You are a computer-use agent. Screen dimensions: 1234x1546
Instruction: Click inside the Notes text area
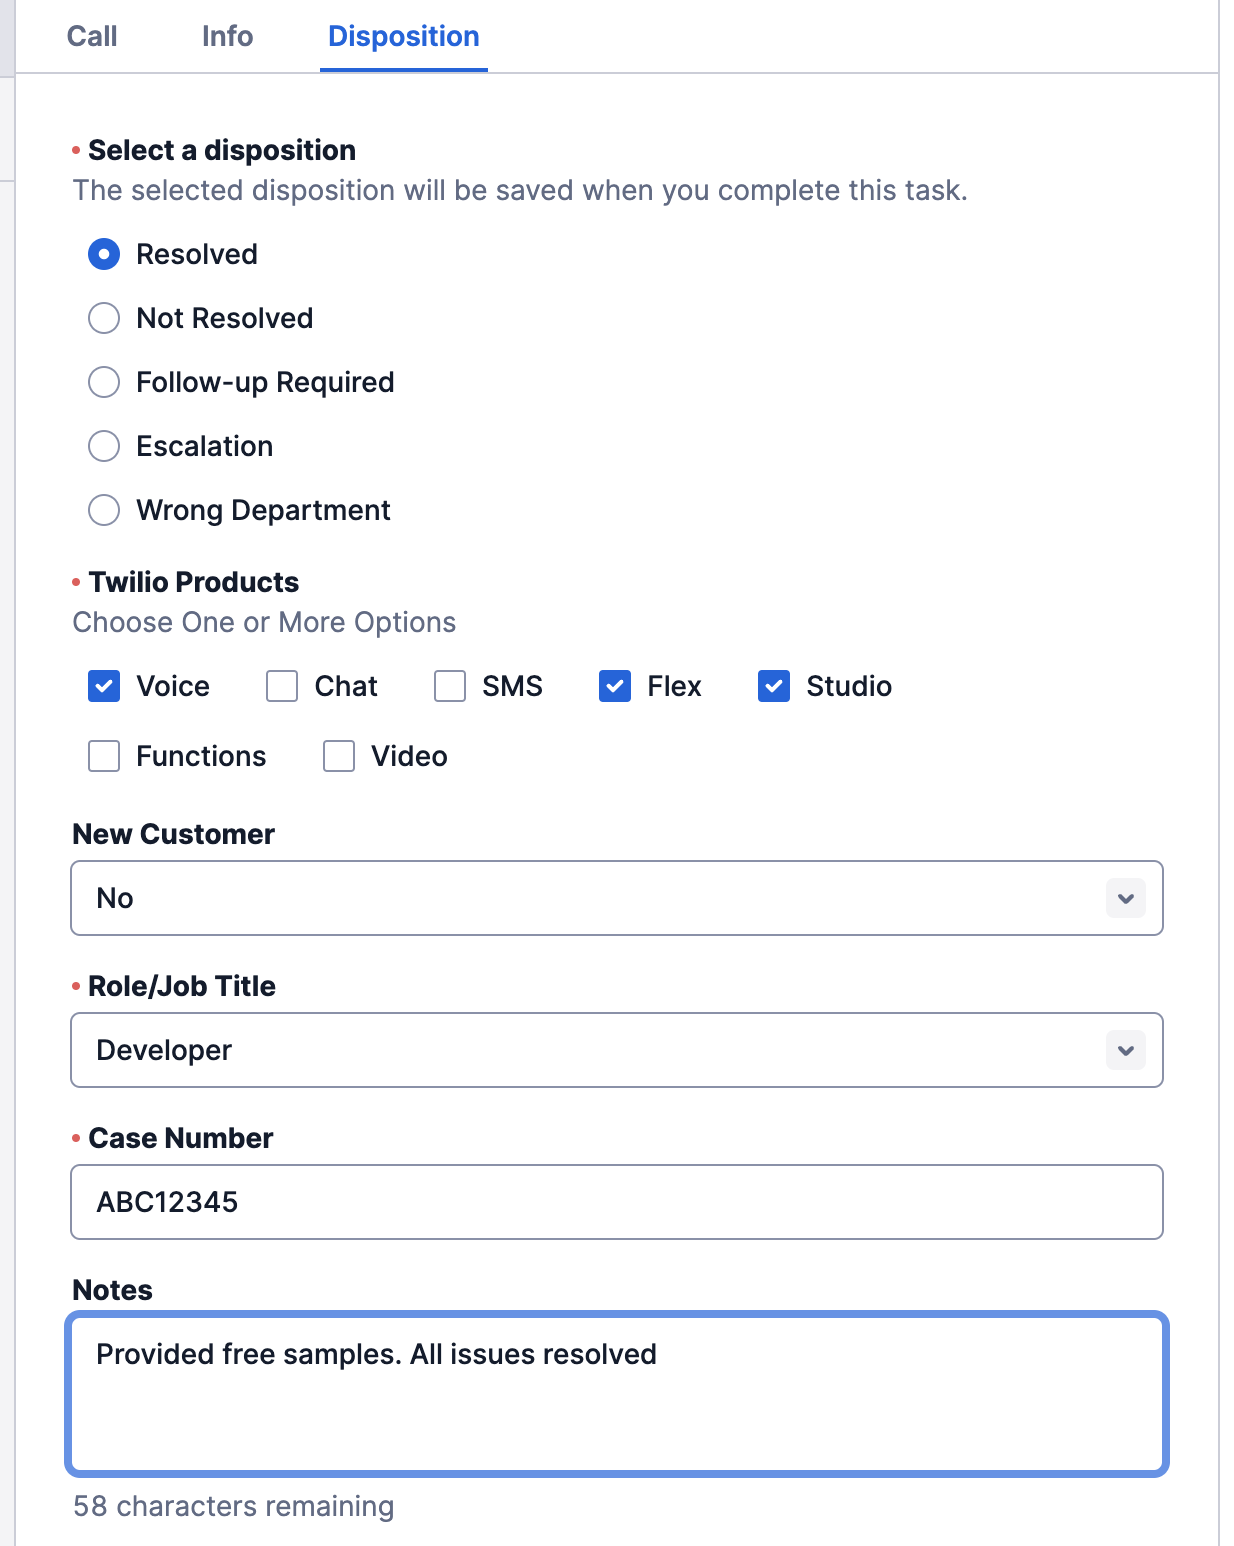coord(617,1394)
